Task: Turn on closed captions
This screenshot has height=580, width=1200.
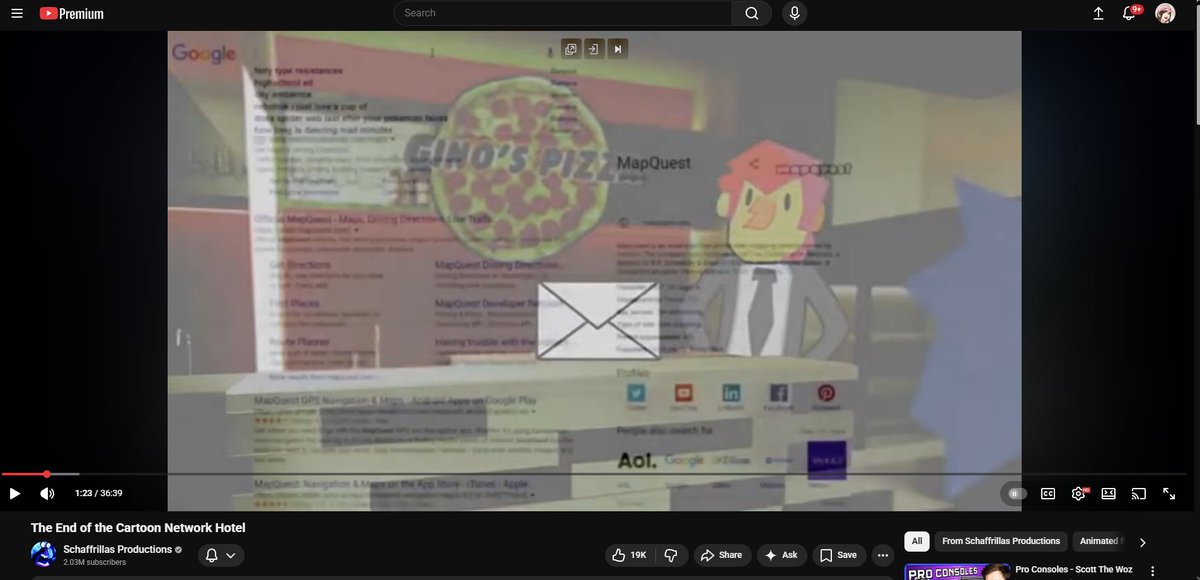Action: [1048, 493]
